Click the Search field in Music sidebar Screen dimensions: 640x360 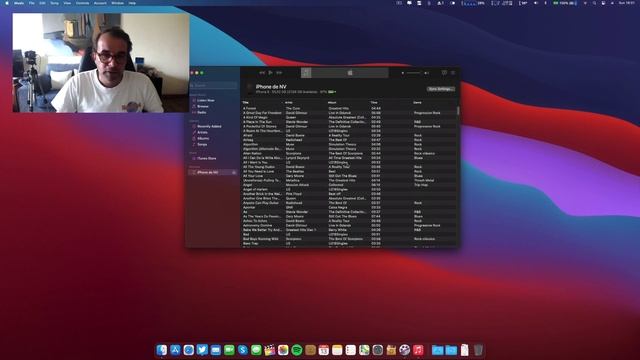pos(214,85)
